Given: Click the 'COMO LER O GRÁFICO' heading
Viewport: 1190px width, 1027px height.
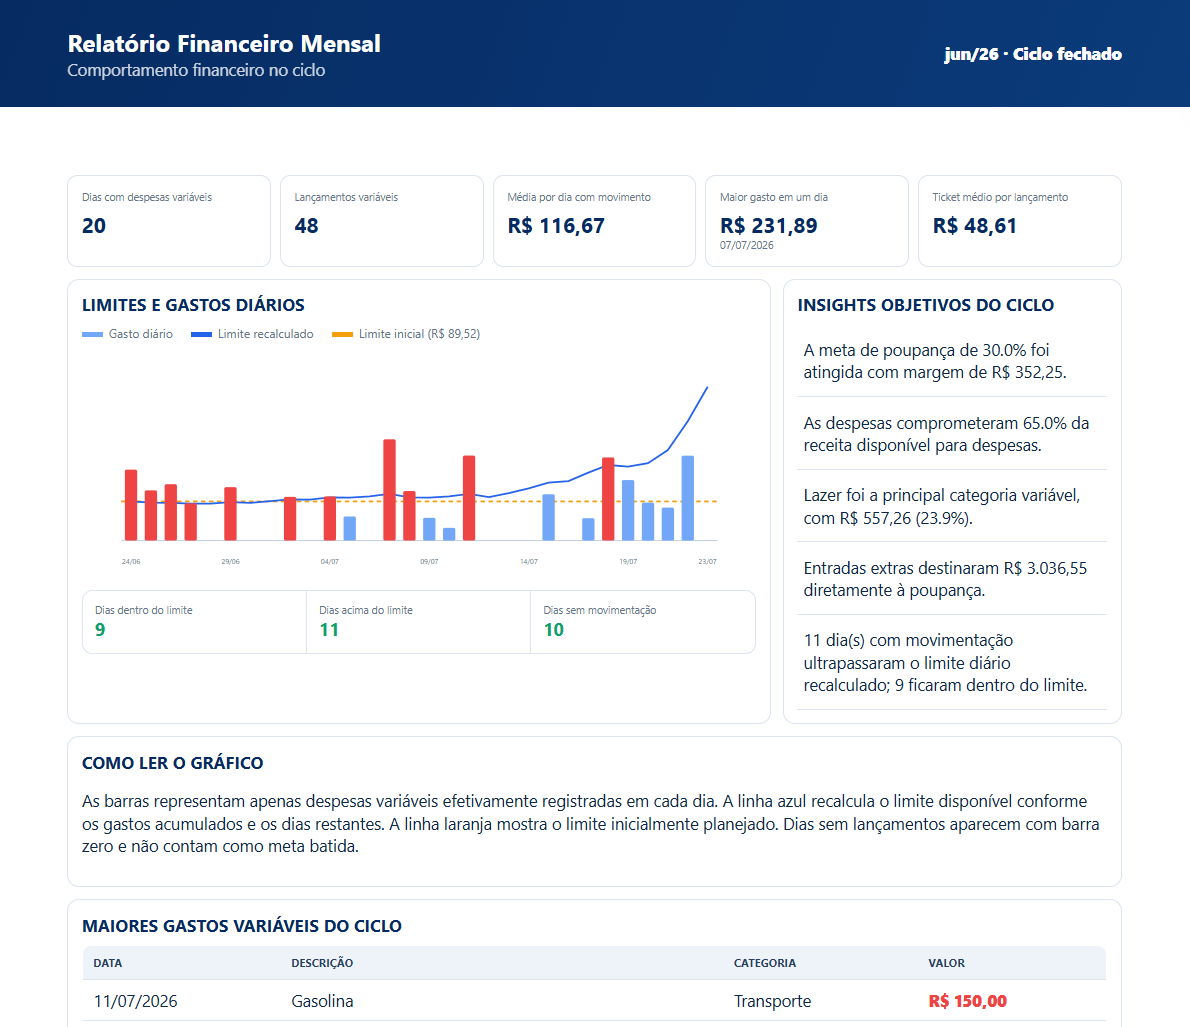Looking at the screenshot, I should click(x=172, y=764).
